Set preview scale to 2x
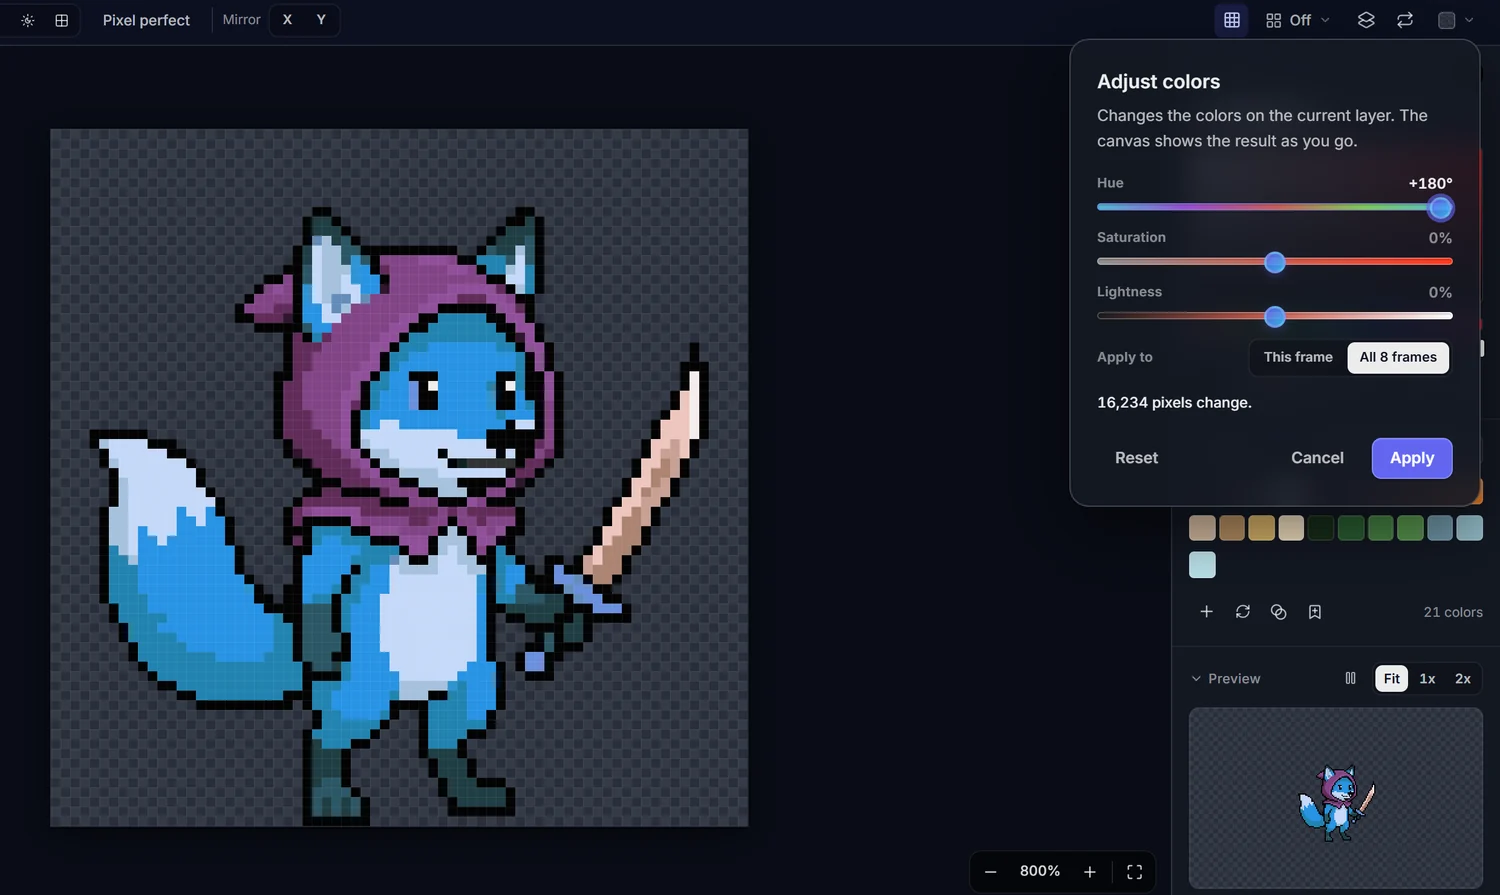 point(1463,678)
